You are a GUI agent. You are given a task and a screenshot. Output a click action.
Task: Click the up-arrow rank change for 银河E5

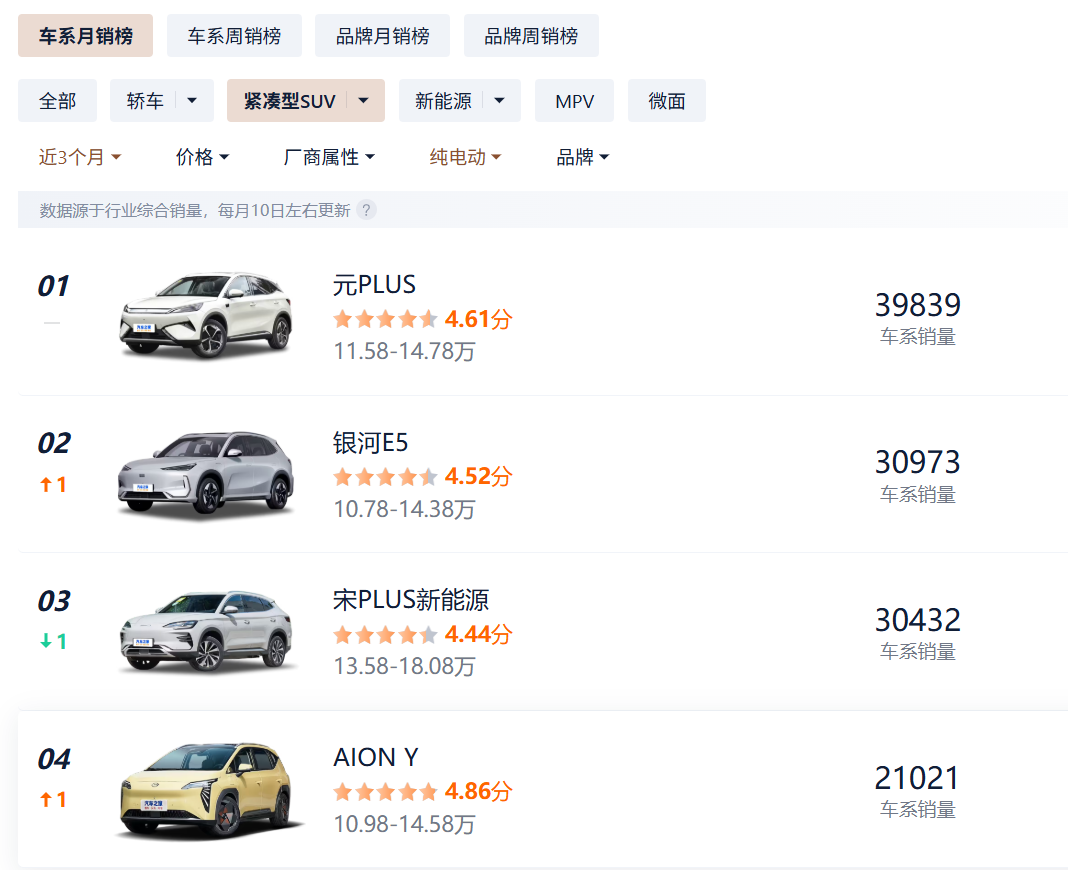pos(53,484)
